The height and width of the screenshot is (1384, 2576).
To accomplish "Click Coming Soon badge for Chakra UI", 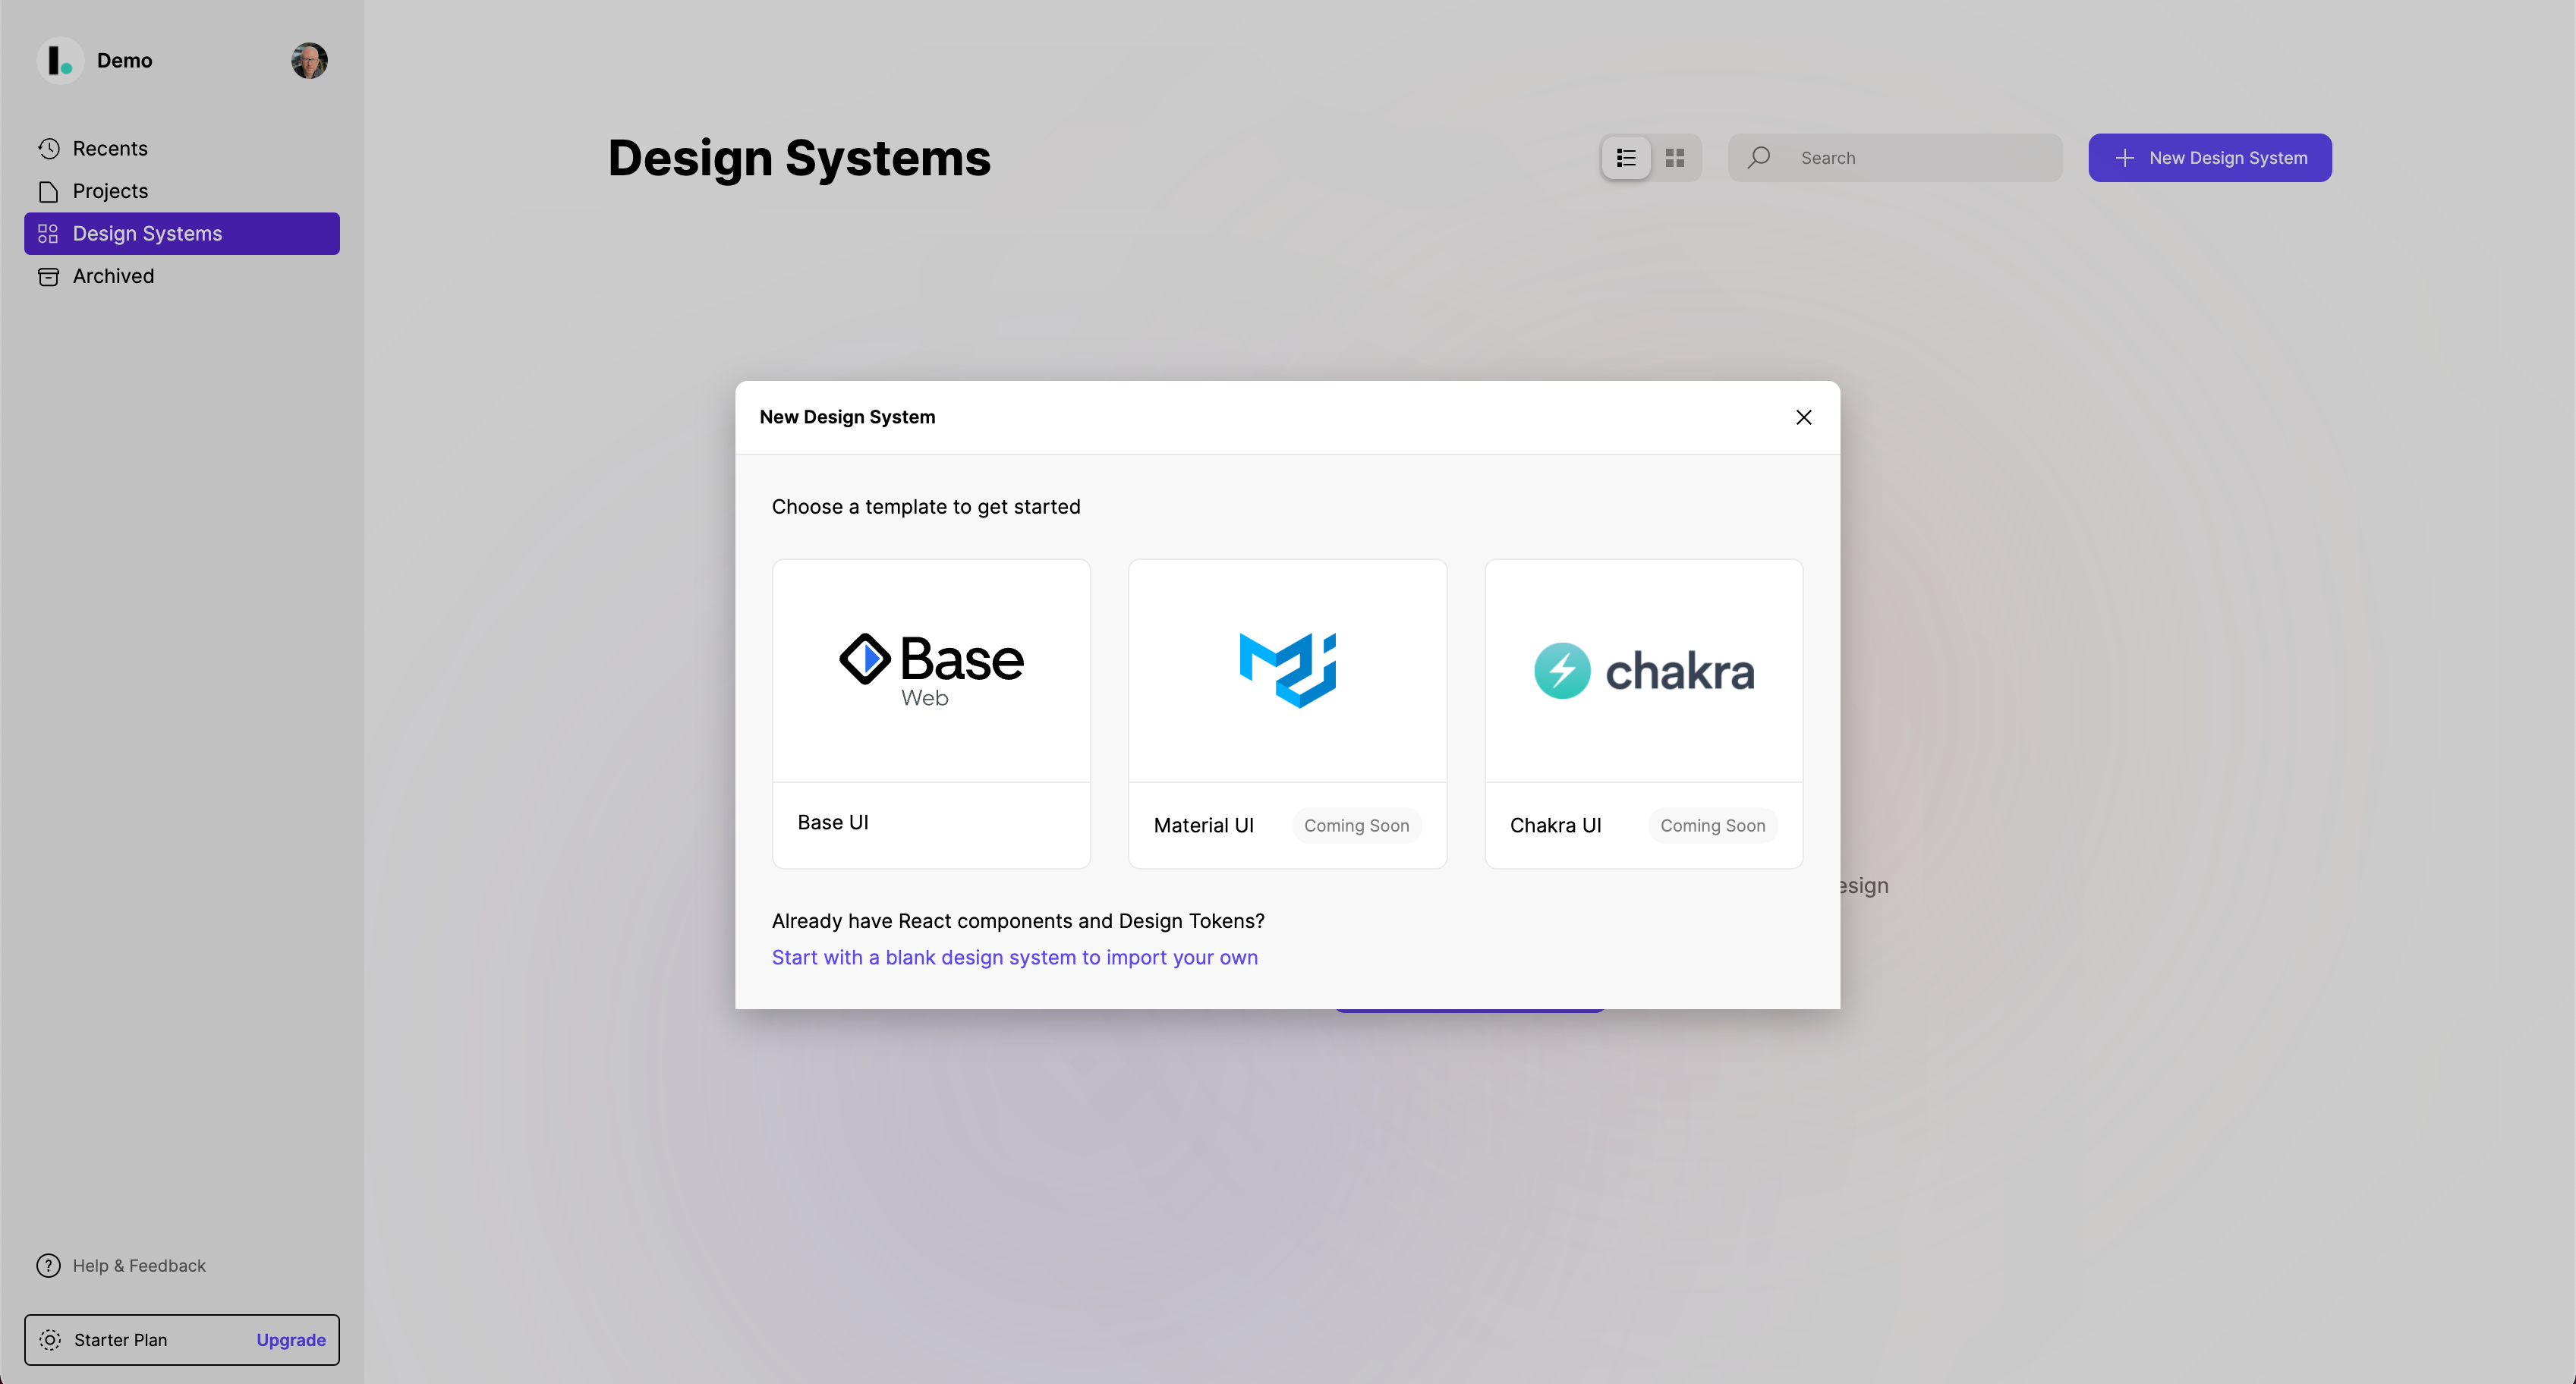I will tap(1712, 825).
